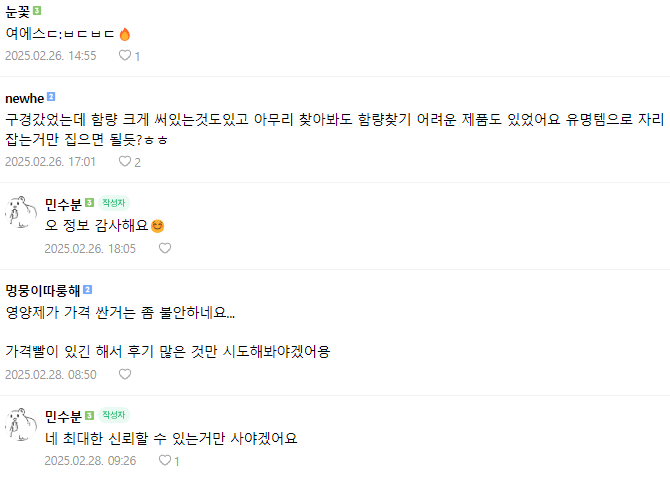
Task: Click 민수분's name on the 18:05 reply
Action: pyautogui.click(x=63, y=203)
